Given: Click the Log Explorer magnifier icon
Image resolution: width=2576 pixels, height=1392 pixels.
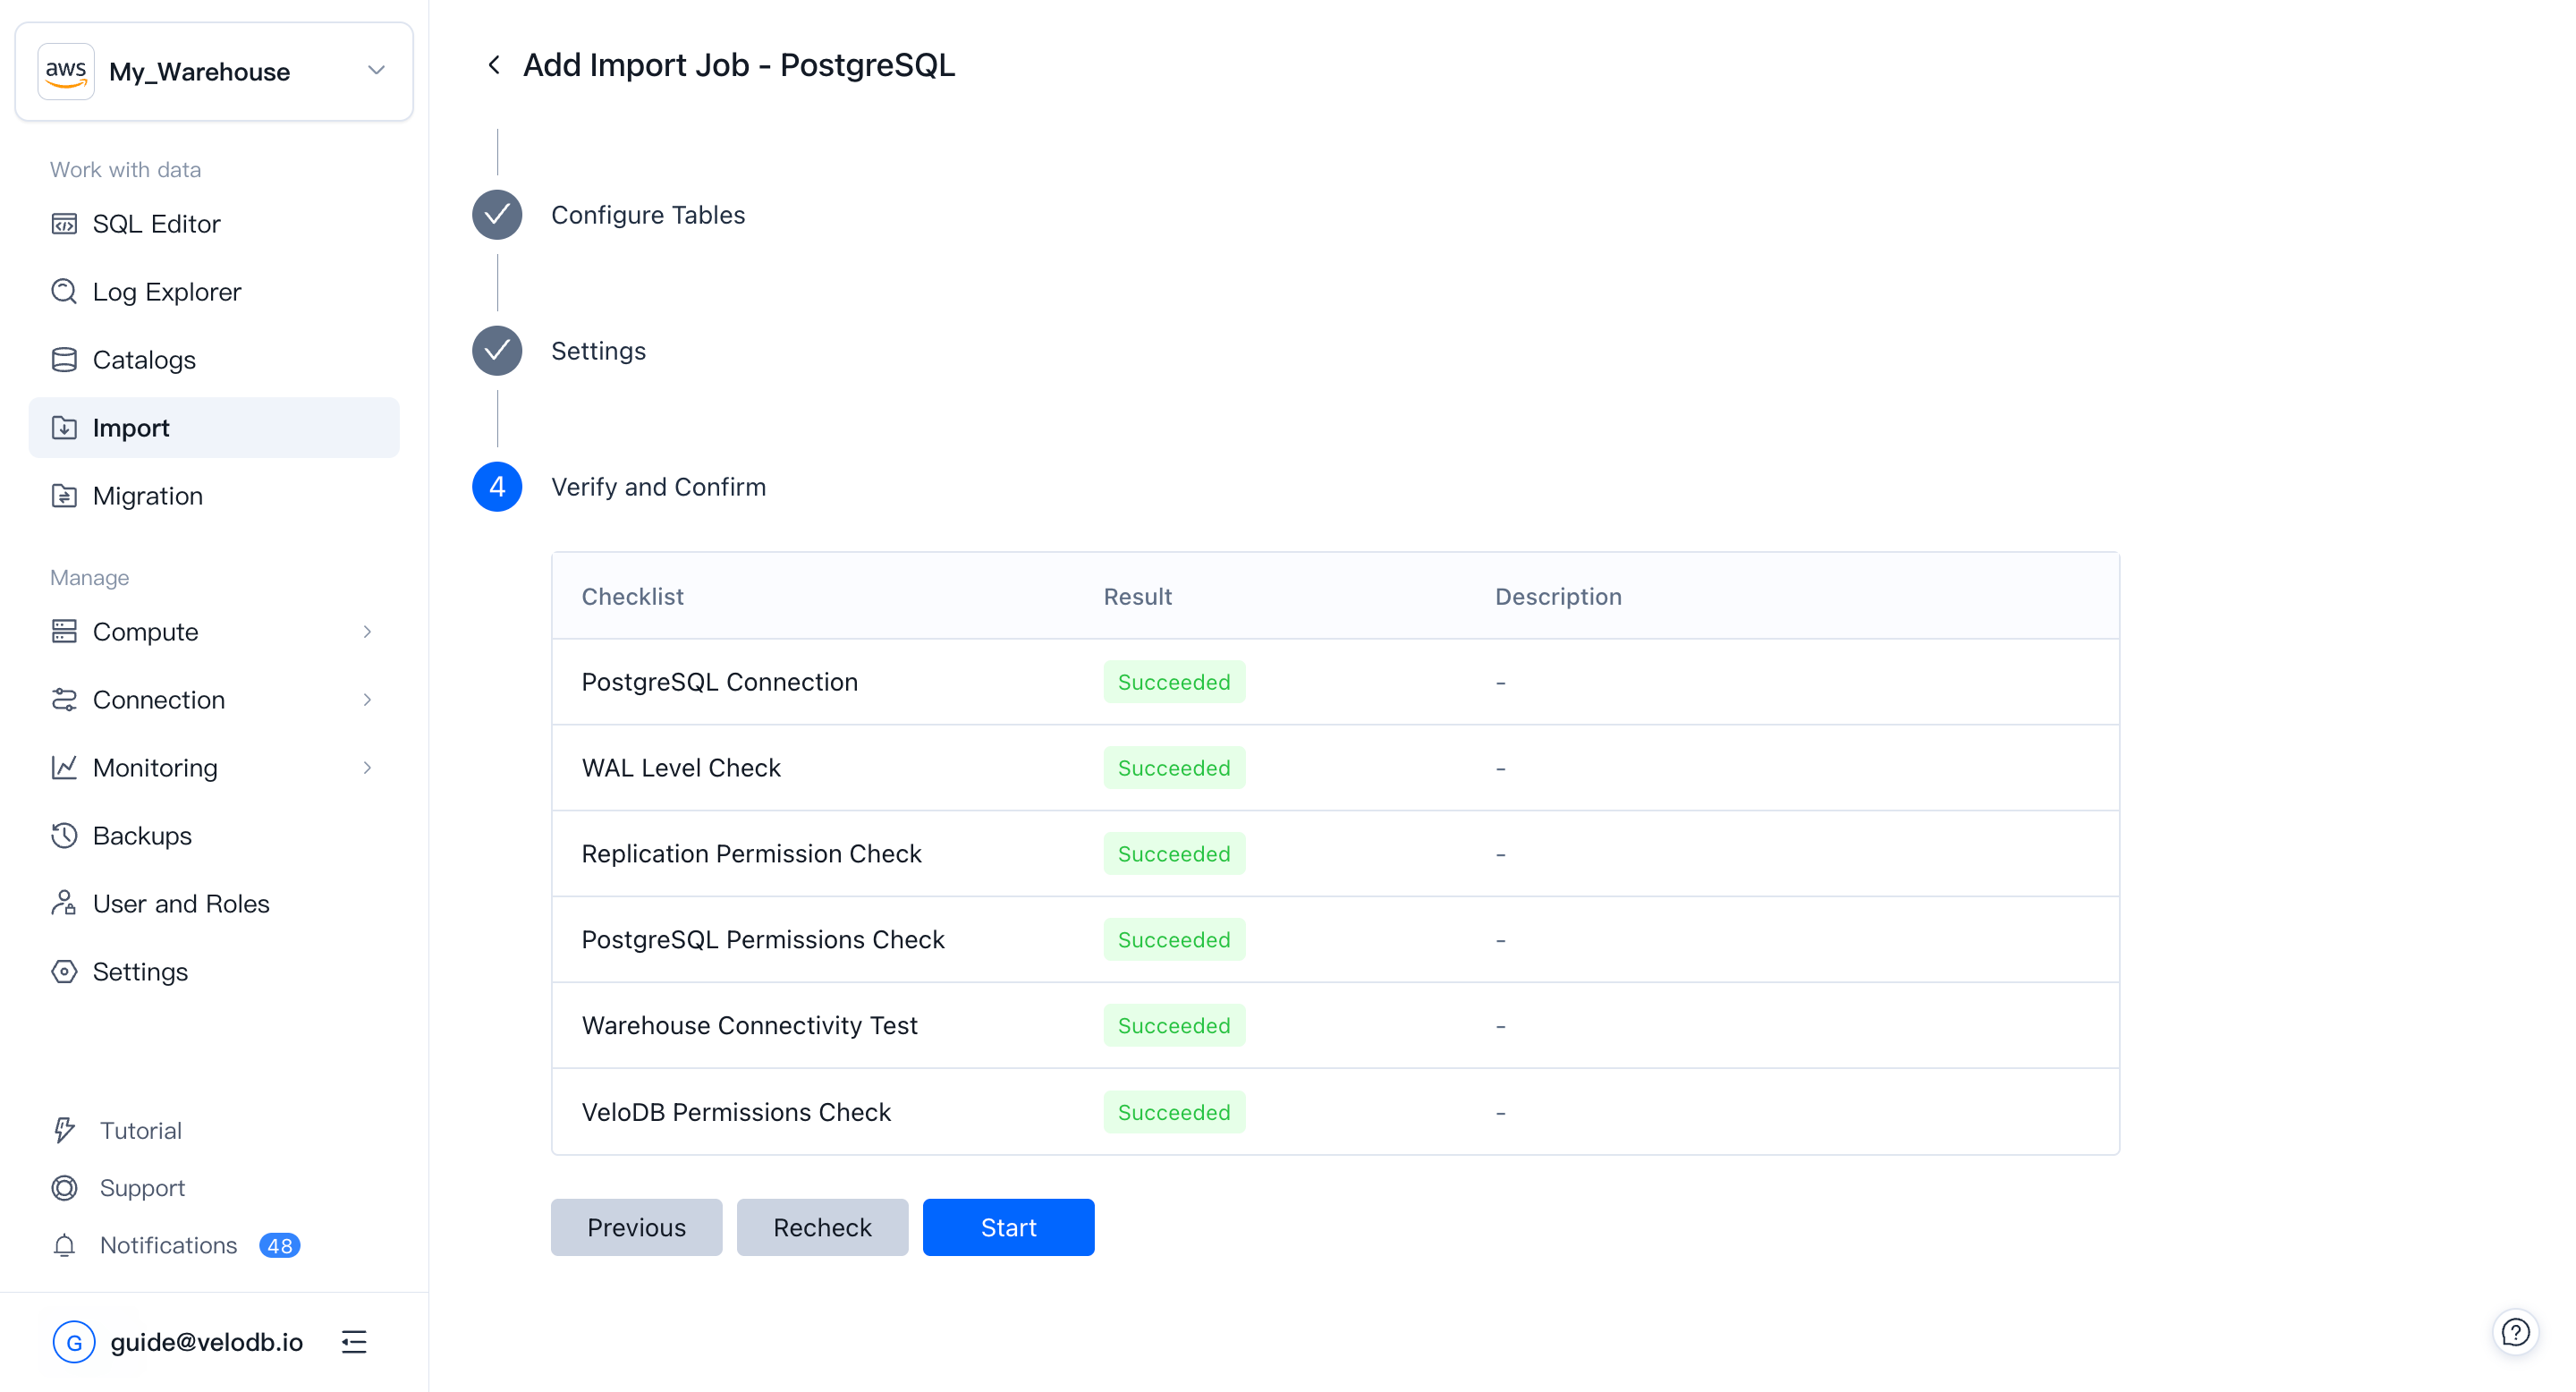Looking at the screenshot, I should click(x=64, y=291).
